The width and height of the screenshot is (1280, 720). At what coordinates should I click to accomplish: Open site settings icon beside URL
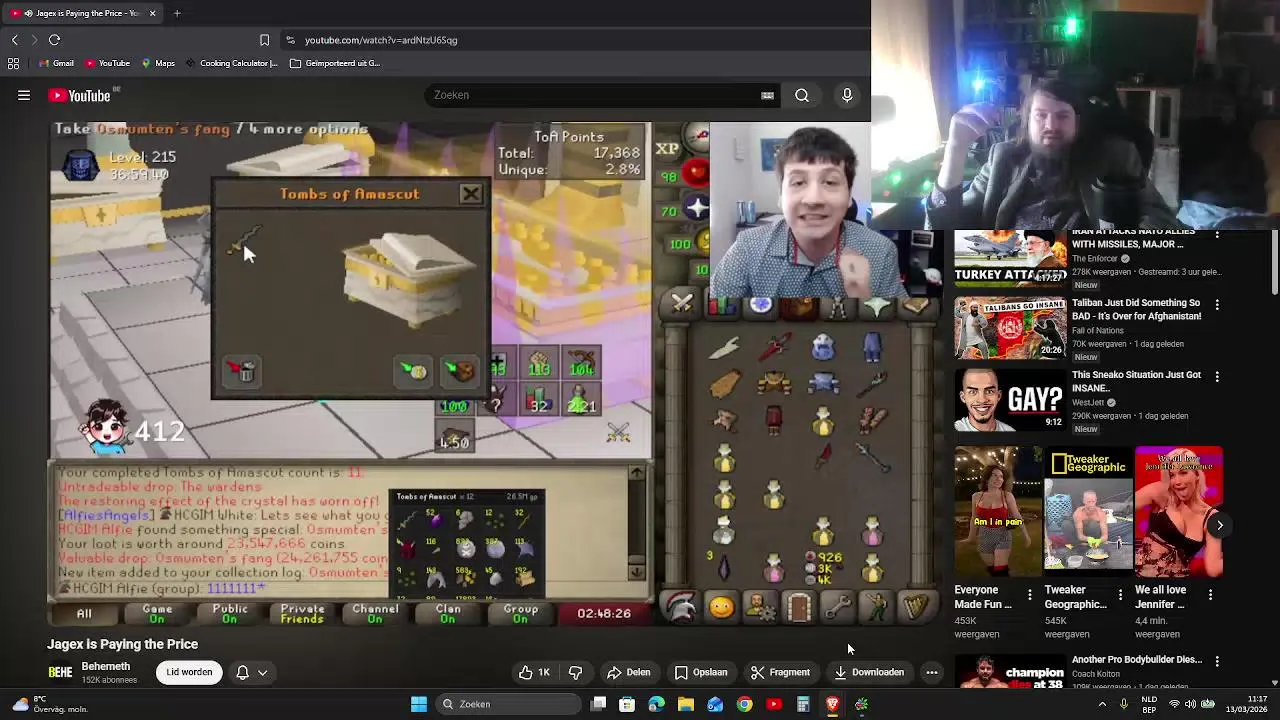[290, 40]
